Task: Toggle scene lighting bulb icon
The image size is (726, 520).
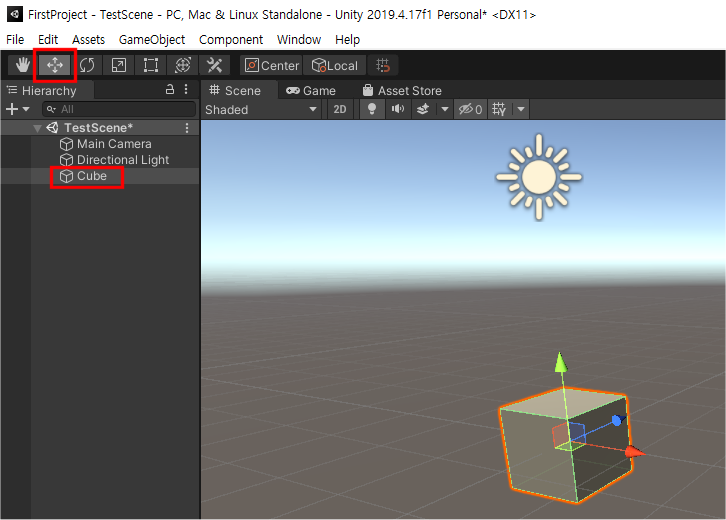Action: [x=371, y=110]
